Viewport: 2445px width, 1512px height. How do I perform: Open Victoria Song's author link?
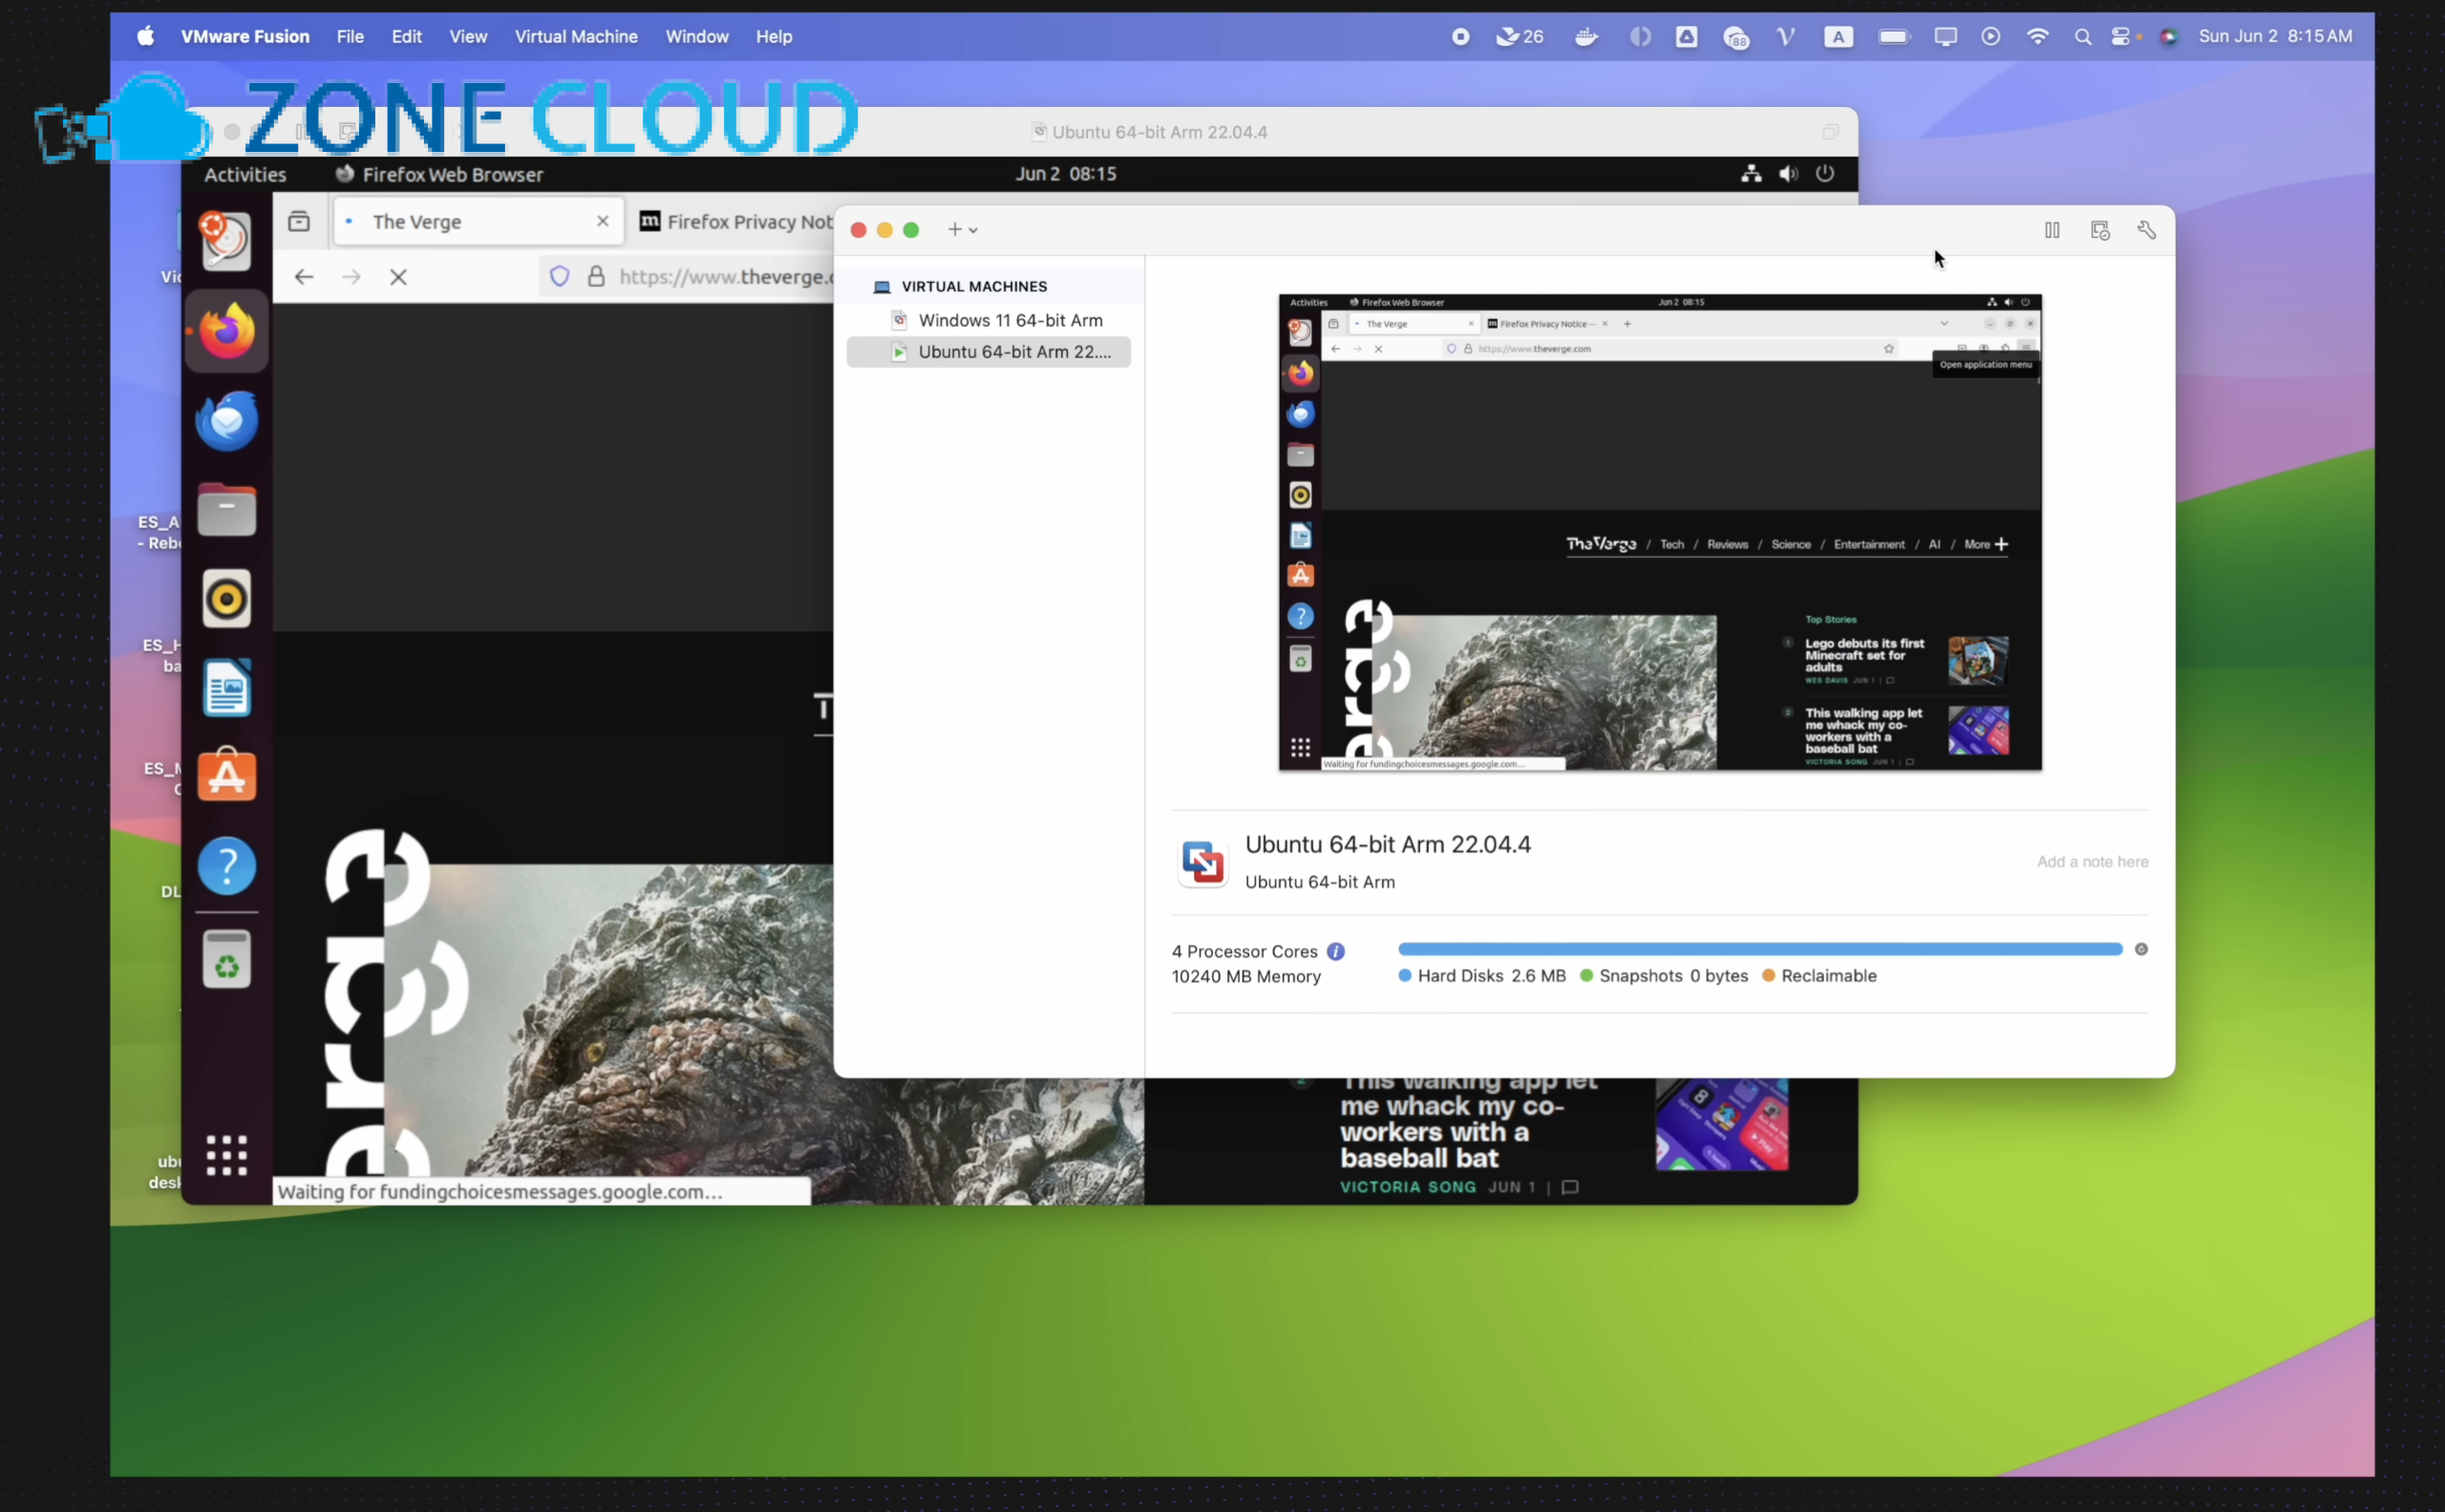point(1408,1187)
